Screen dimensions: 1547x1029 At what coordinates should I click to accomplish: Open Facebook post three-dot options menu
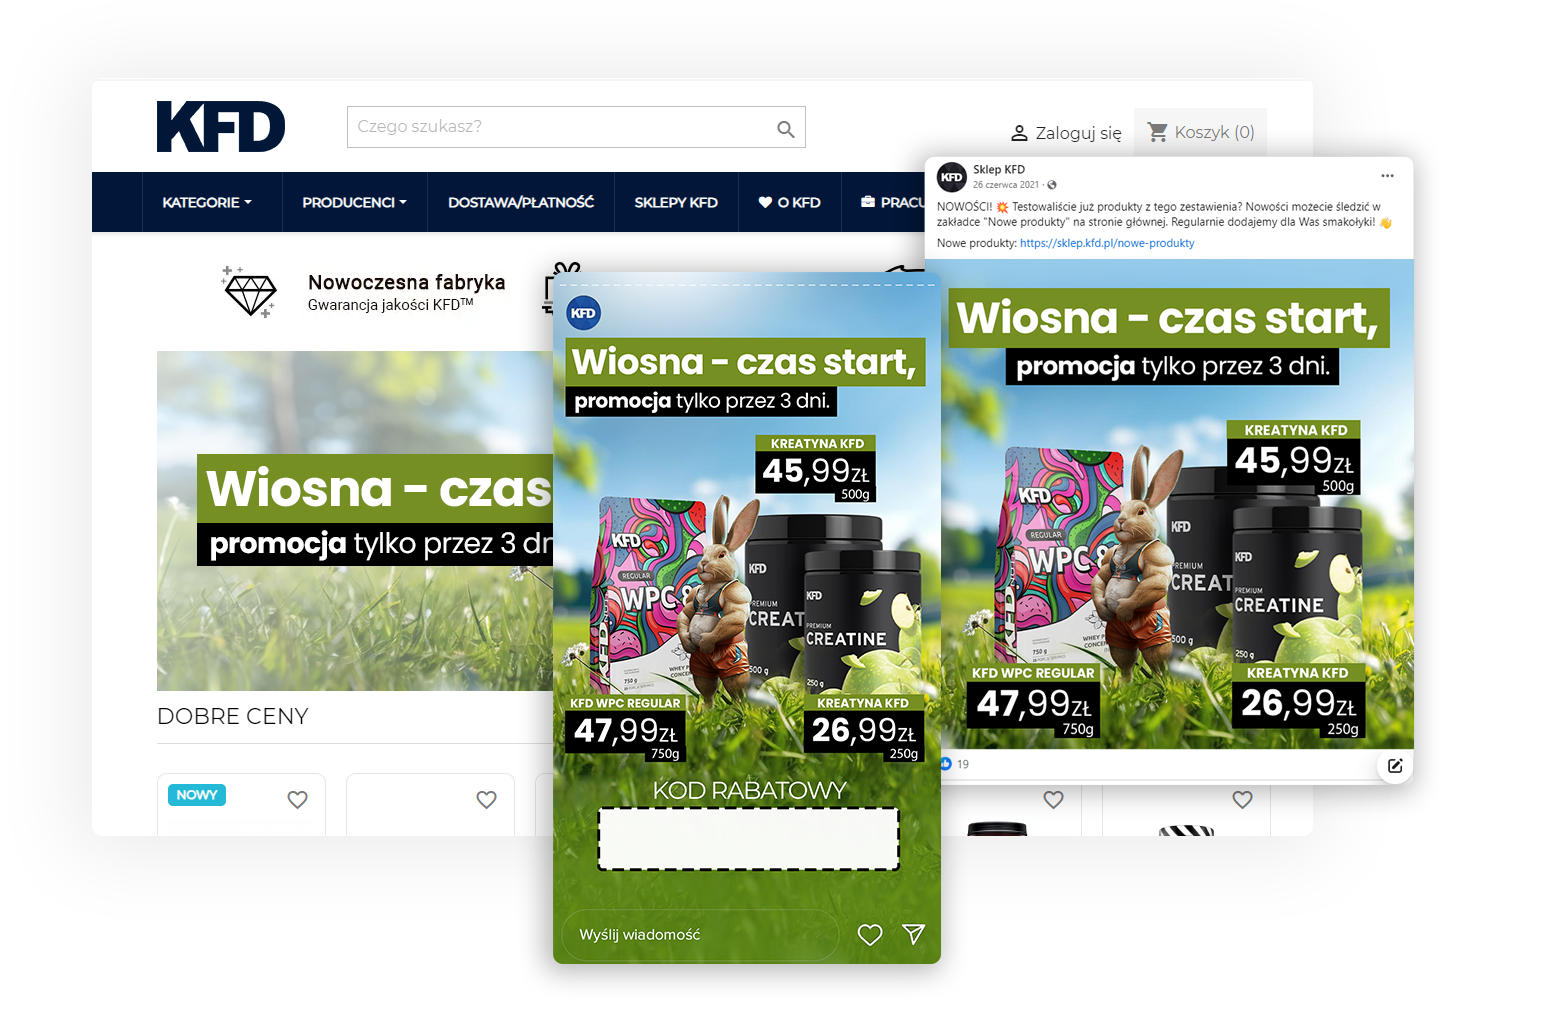1387,176
